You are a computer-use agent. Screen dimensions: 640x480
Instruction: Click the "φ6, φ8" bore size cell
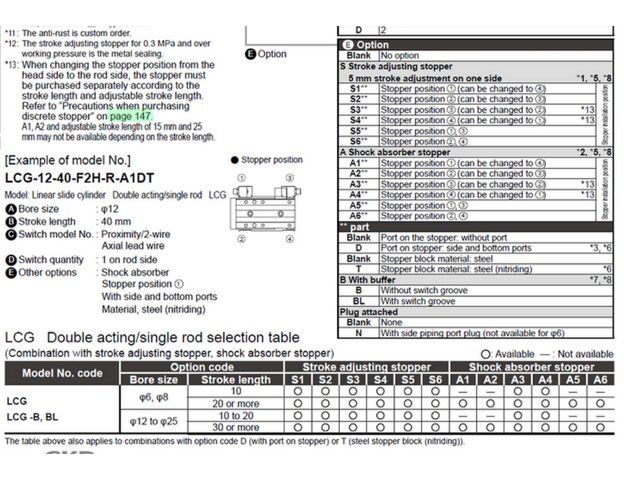pos(153,397)
